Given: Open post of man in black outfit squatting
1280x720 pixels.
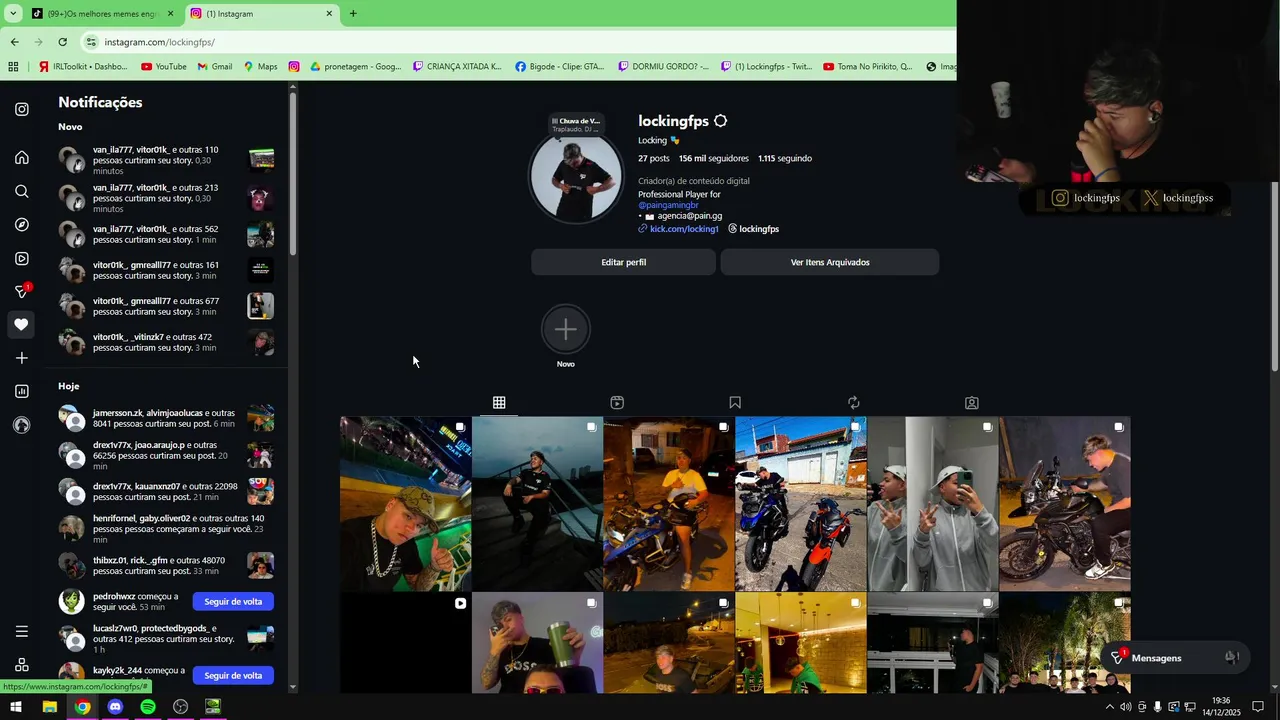Looking at the screenshot, I should coord(537,504).
